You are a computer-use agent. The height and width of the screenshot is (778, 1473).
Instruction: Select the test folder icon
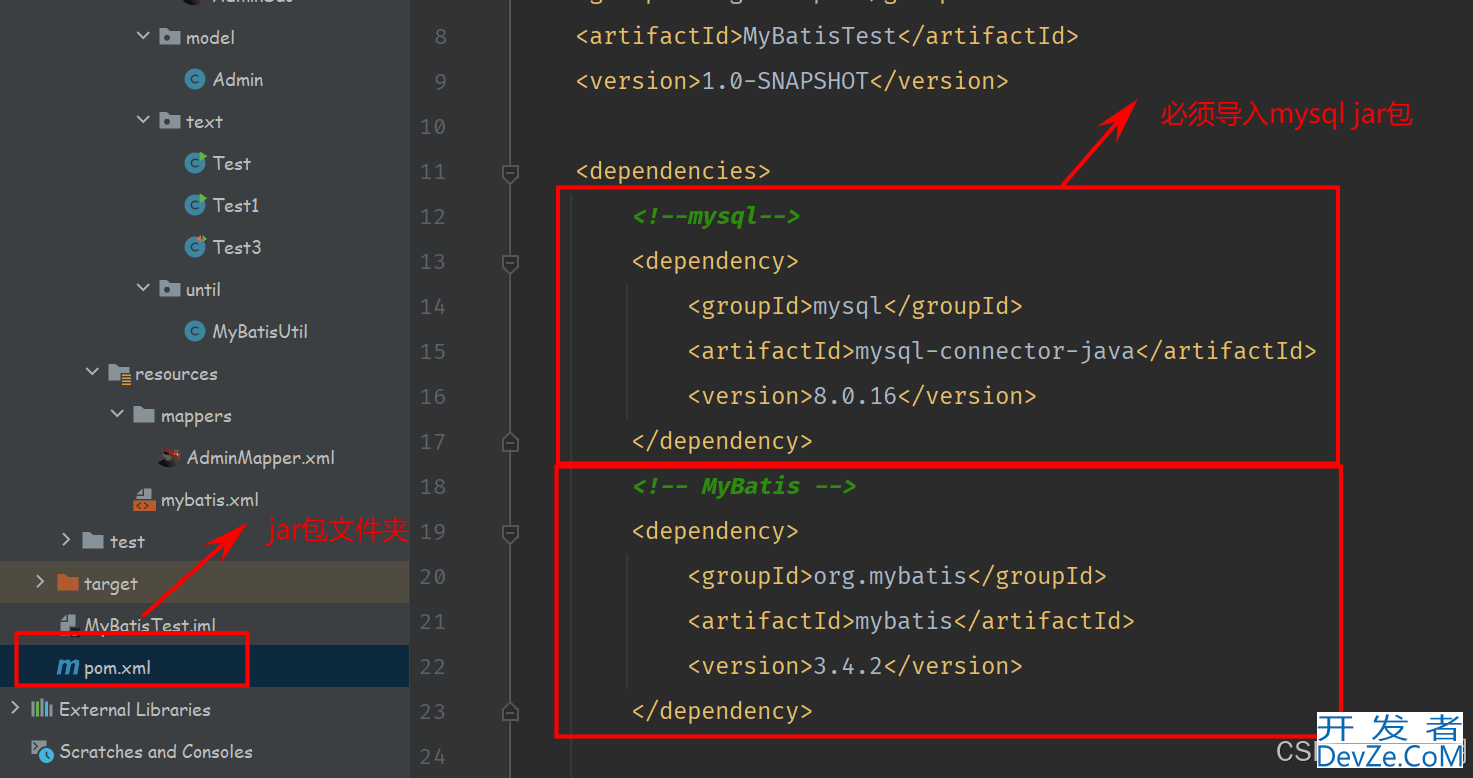pos(93,541)
